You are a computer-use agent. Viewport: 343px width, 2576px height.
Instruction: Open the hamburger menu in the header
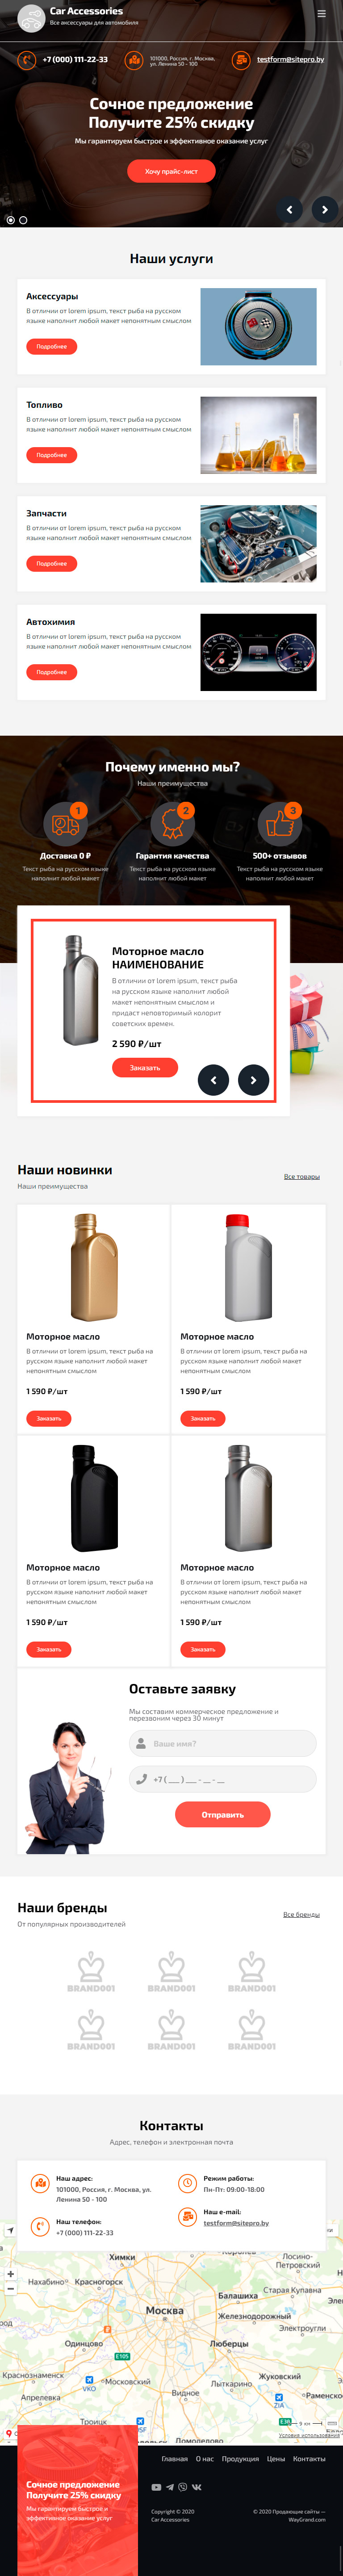click(321, 14)
